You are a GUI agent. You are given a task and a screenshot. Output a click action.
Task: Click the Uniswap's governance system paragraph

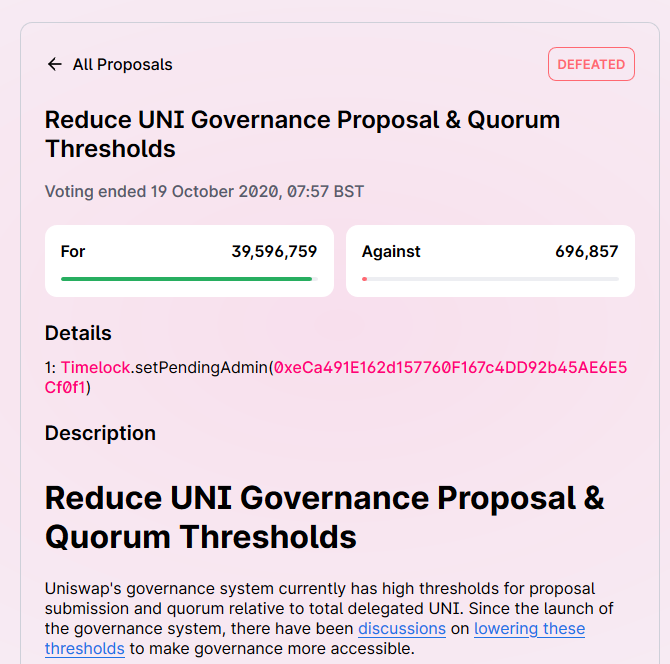(329, 619)
